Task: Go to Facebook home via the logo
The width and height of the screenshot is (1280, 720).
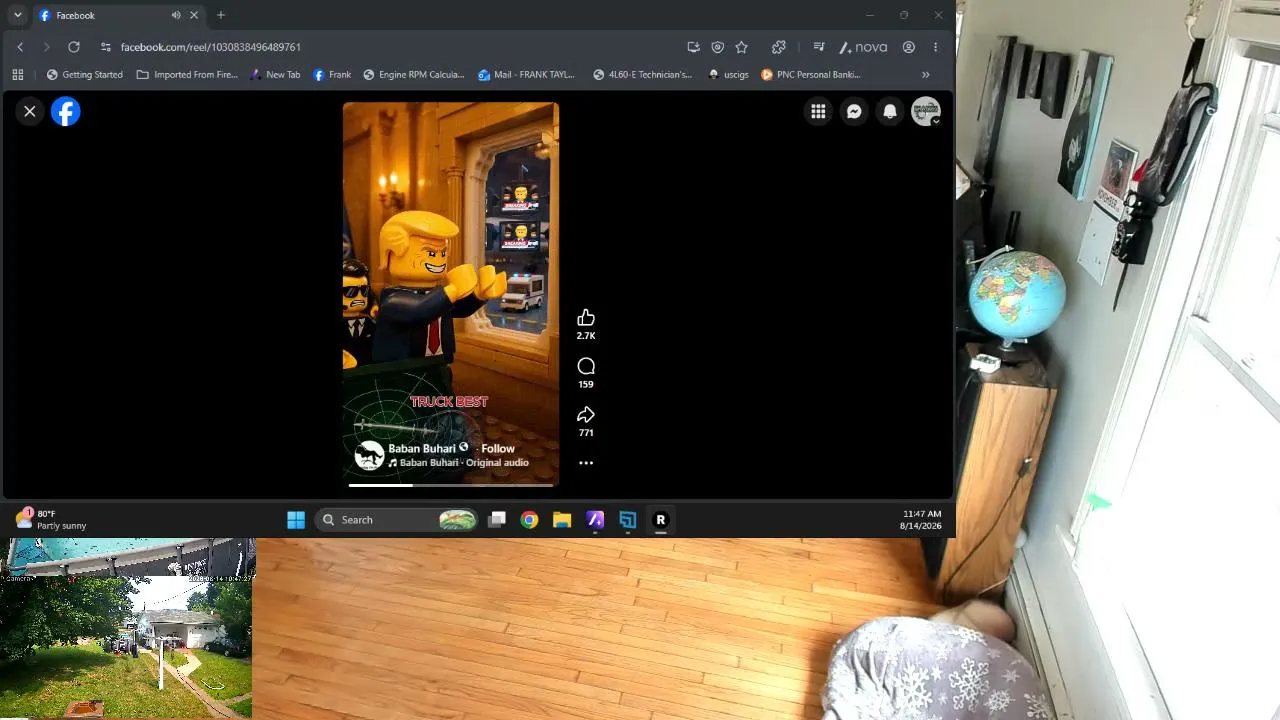Action: (66, 112)
